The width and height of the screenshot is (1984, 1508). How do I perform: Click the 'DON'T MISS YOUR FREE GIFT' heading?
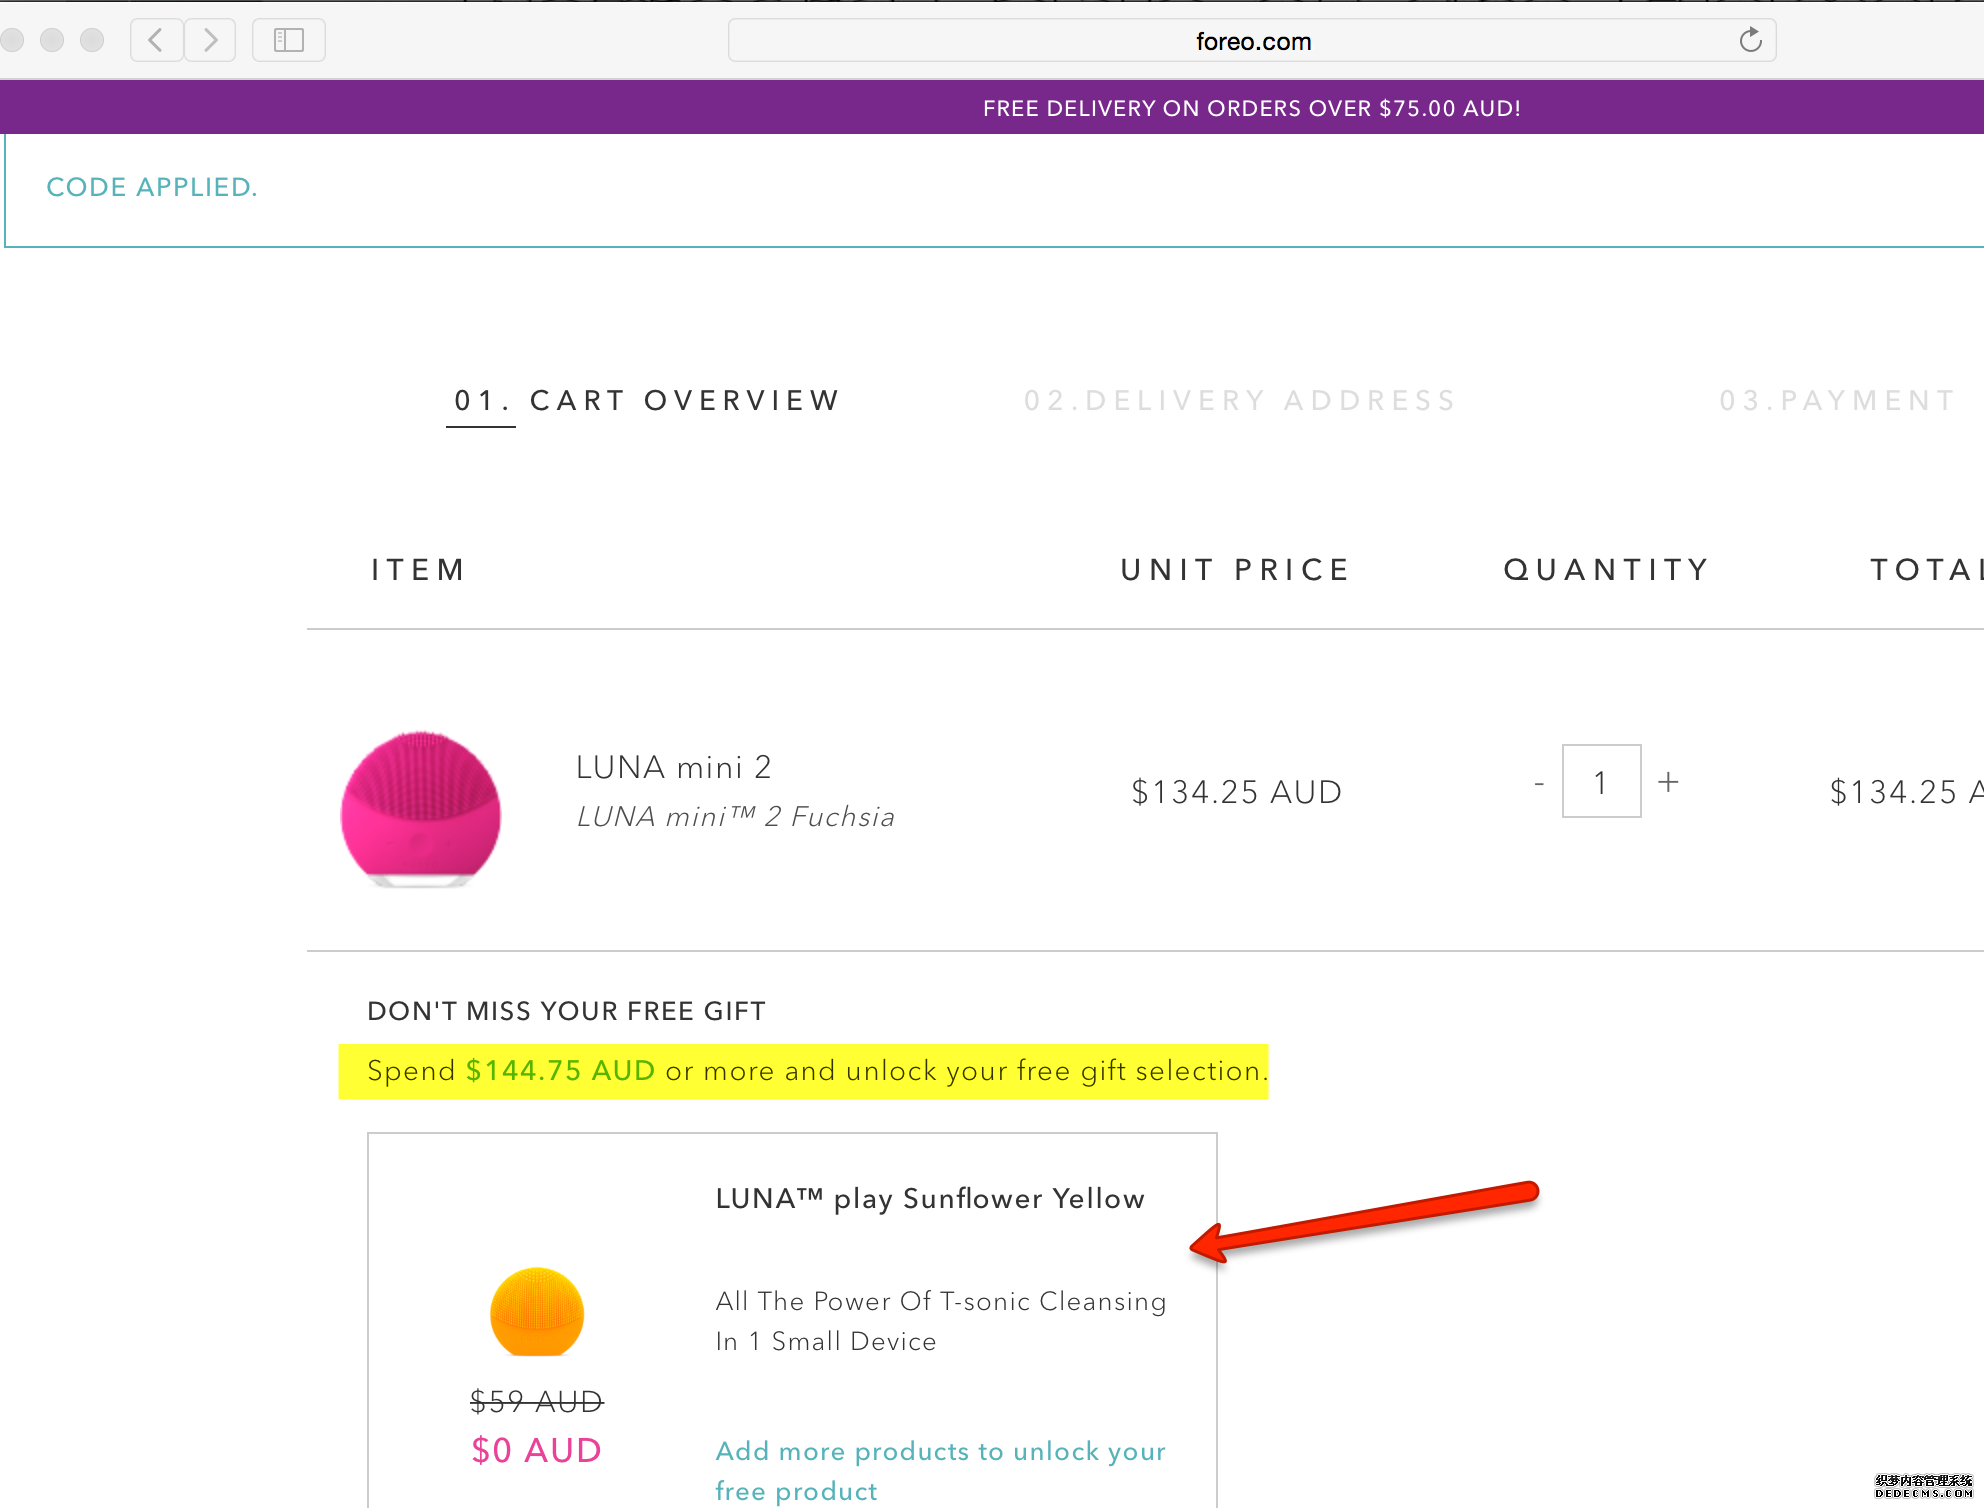point(566,1011)
